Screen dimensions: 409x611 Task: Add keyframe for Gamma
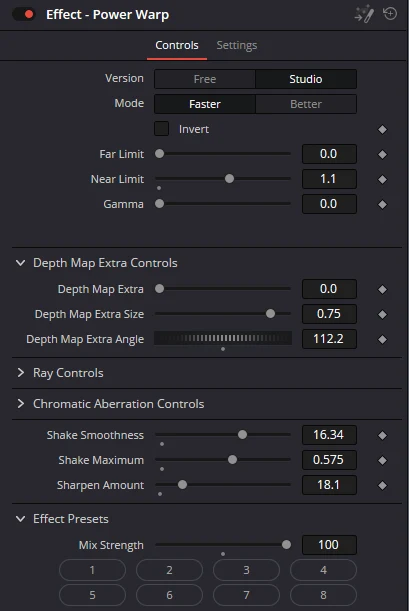click(383, 204)
